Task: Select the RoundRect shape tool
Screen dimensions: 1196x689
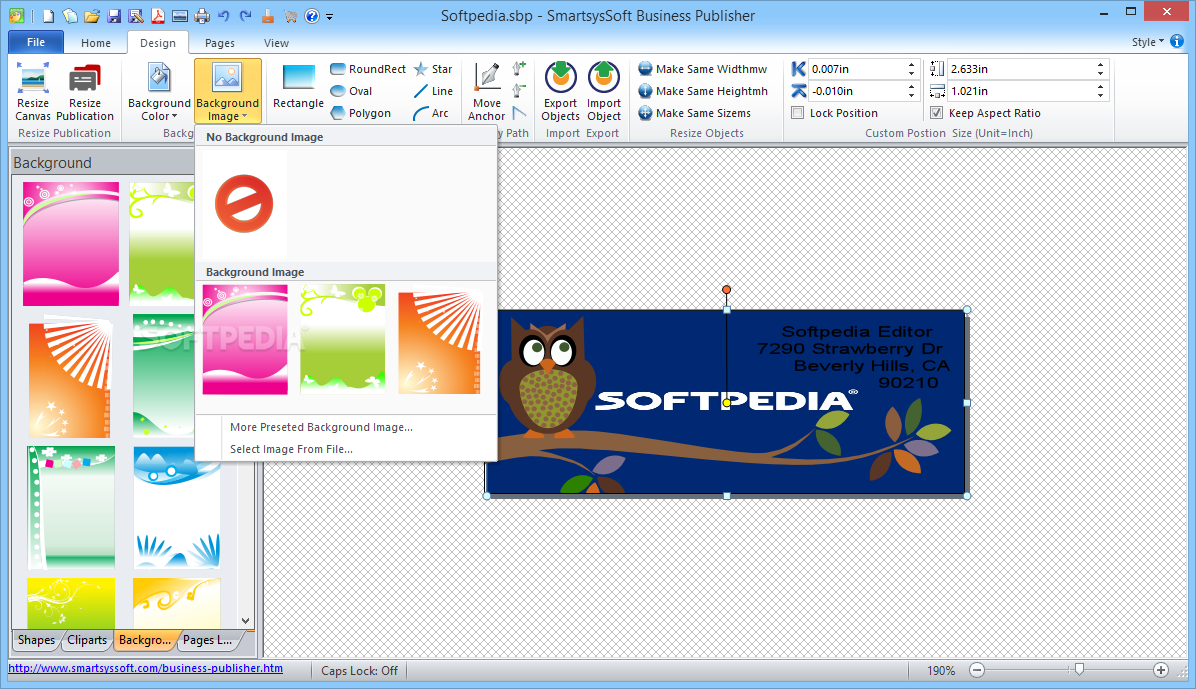Action: click(x=368, y=69)
